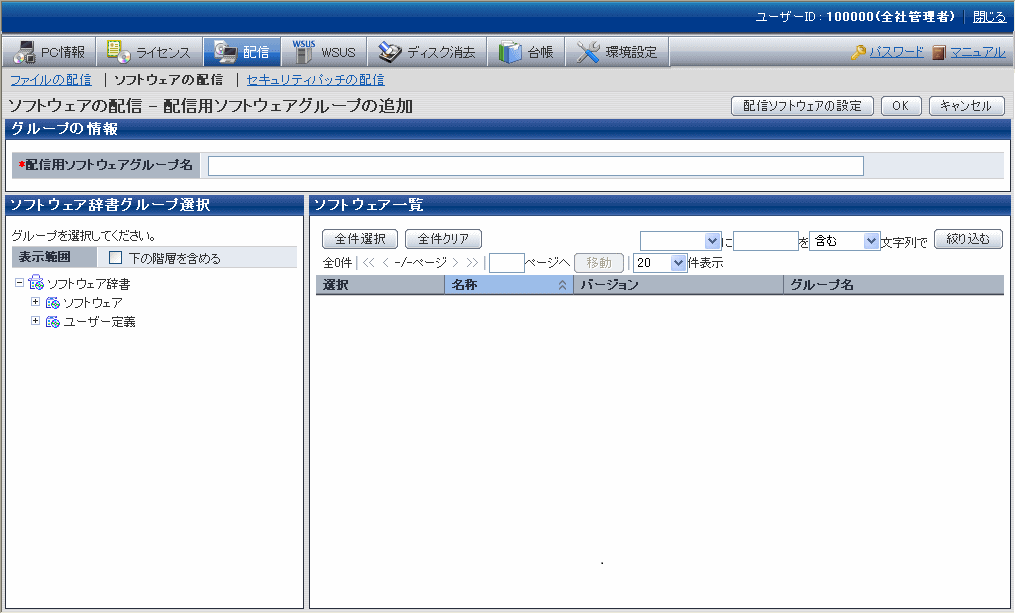Click the ディスク消去 disk erase icon
This screenshot has width=1015, height=613.
pyautogui.click(x=390, y=52)
